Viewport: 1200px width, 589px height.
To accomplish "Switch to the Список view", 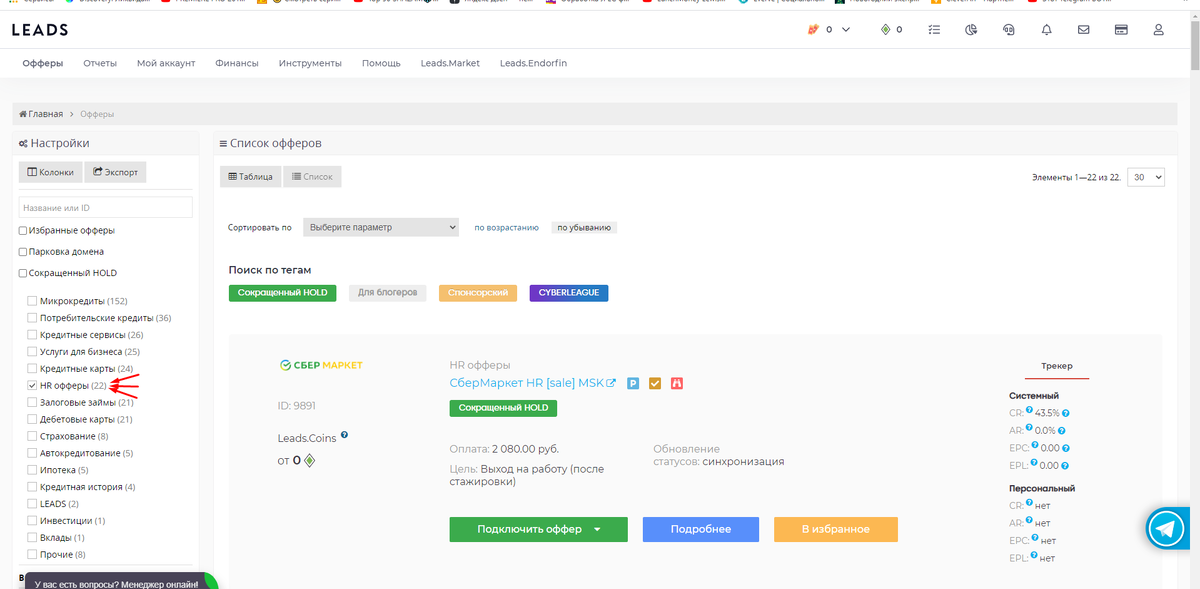I will (312, 176).
